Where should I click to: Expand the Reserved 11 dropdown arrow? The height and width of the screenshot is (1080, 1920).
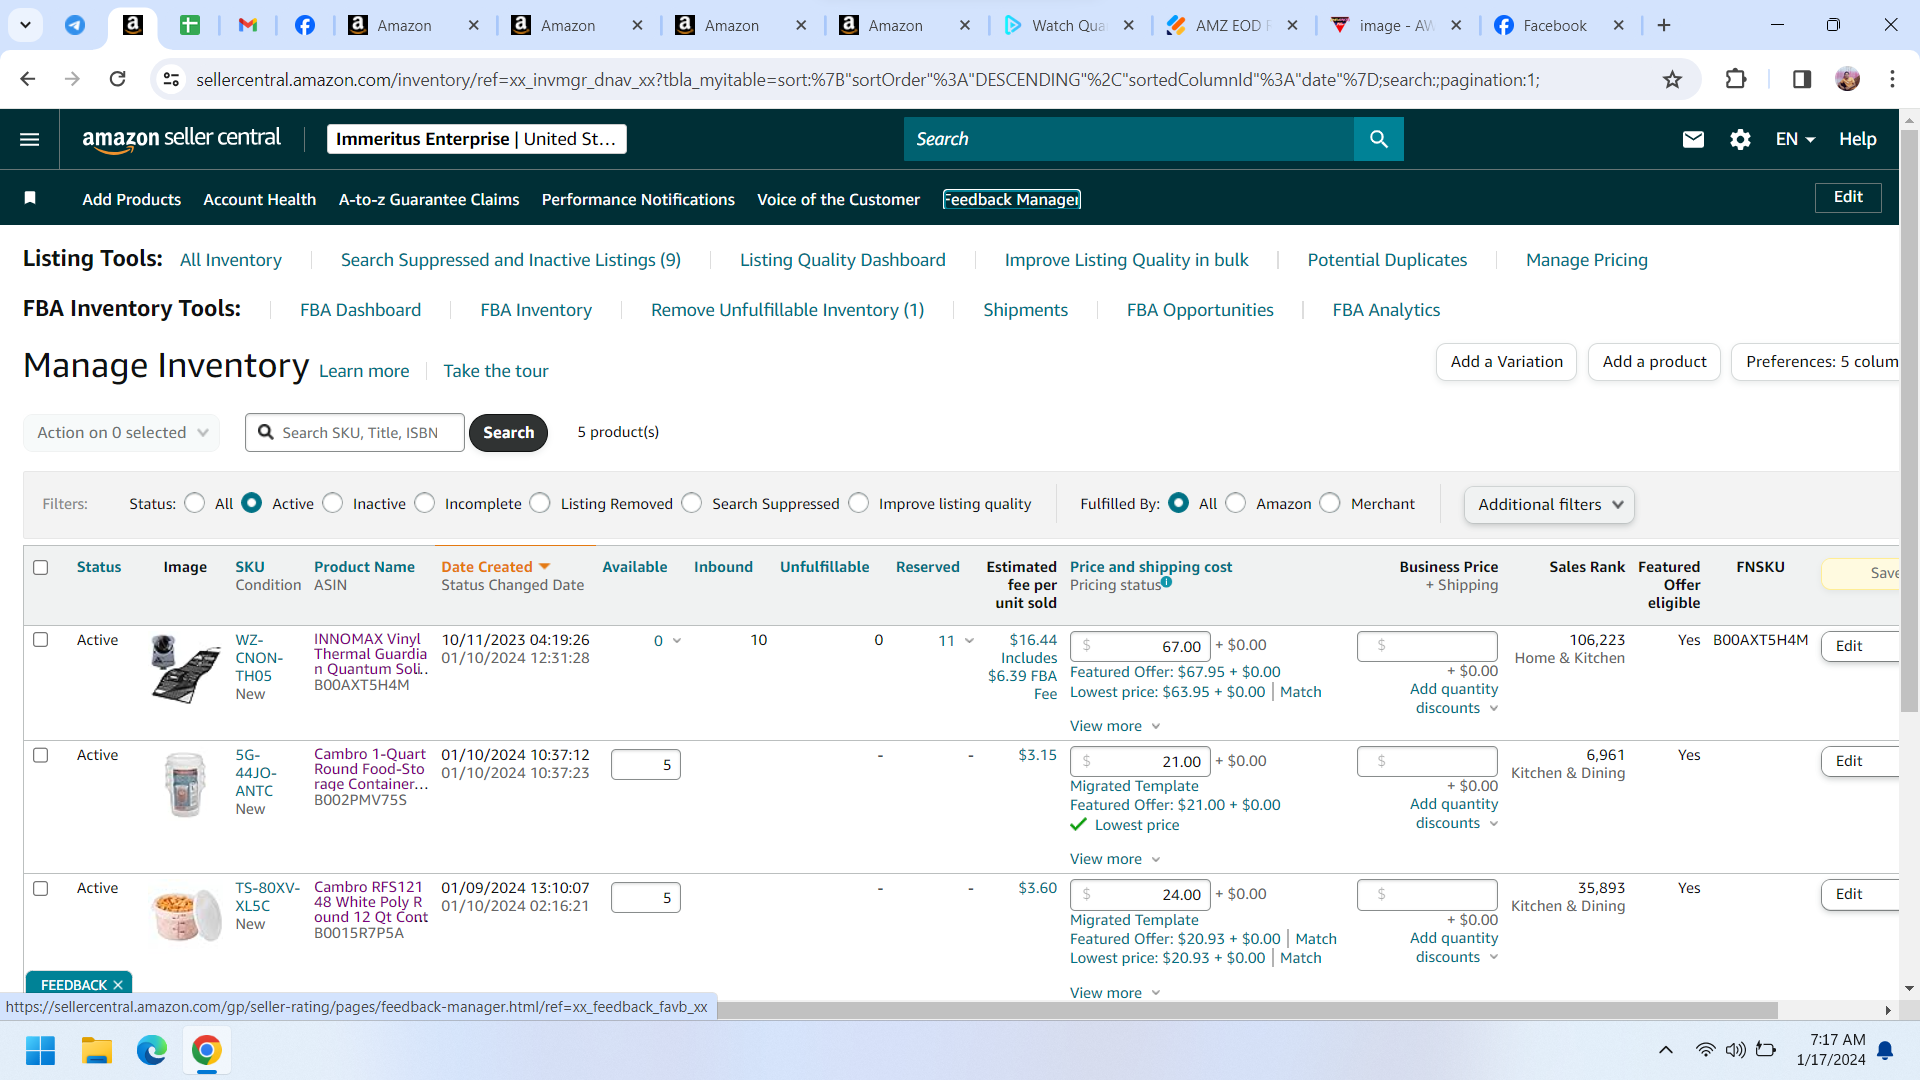click(969, 641)
